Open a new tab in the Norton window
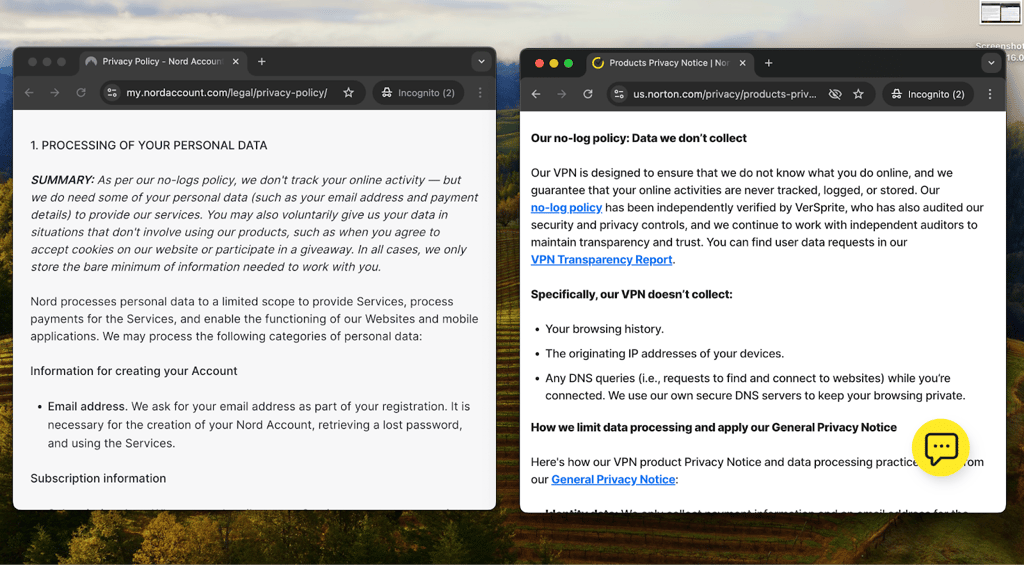This screenshot has height=565, width=1024. coord(769,63)
